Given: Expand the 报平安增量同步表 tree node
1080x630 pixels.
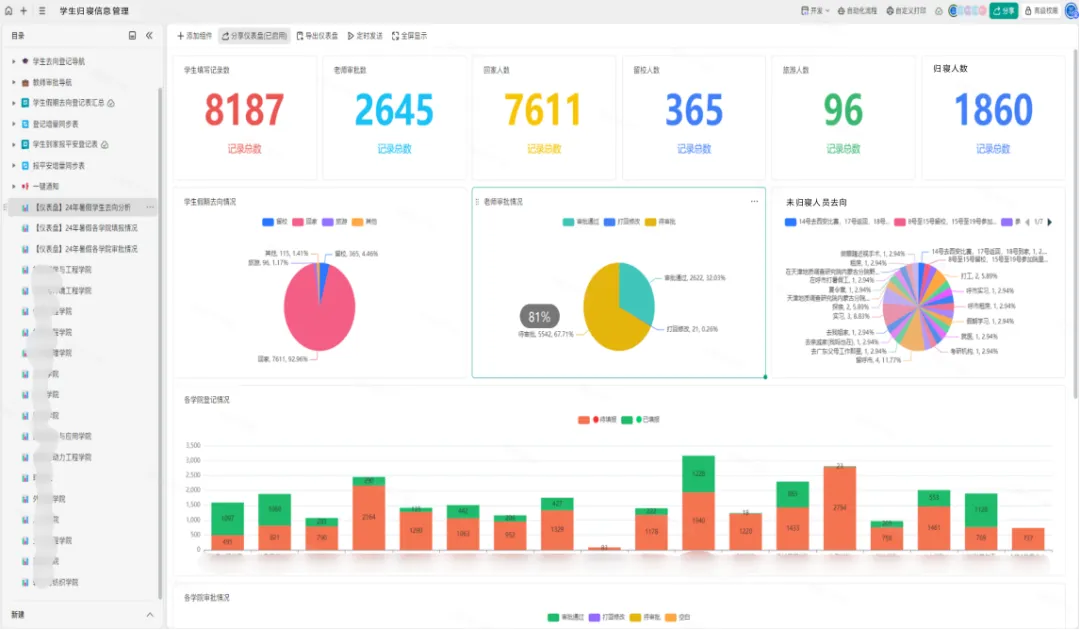Looking at the screenshot, I should click(13, 166).
